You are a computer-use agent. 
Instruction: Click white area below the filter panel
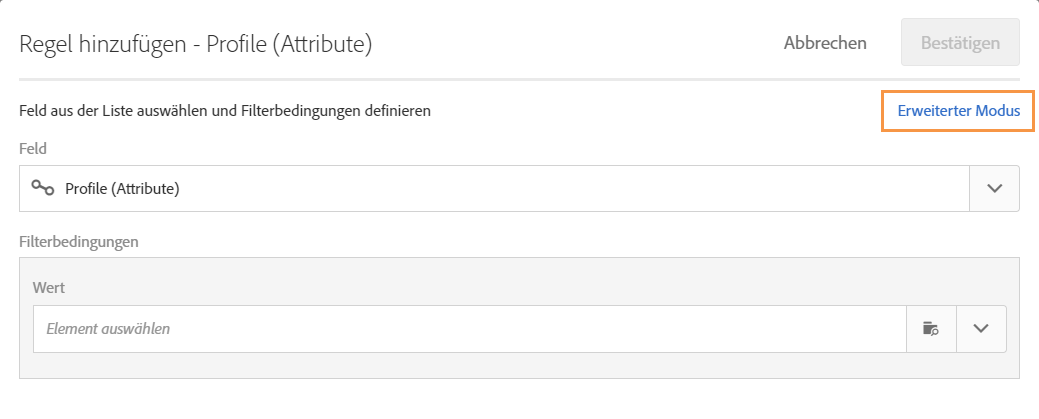[x=520, y=398]
